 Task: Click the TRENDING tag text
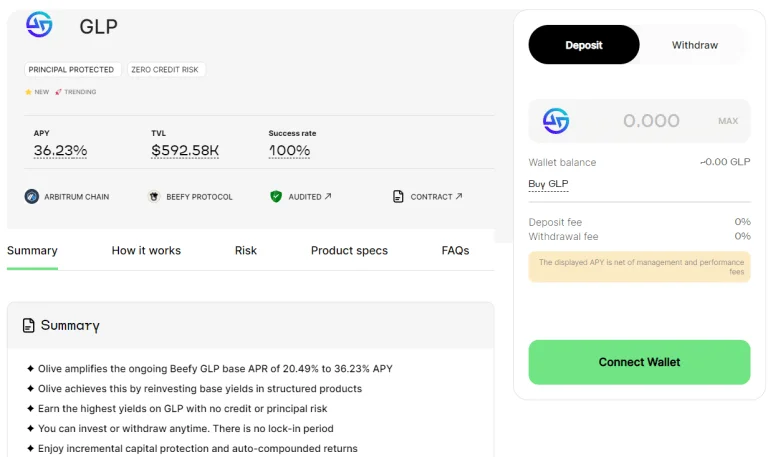[80, 92]
